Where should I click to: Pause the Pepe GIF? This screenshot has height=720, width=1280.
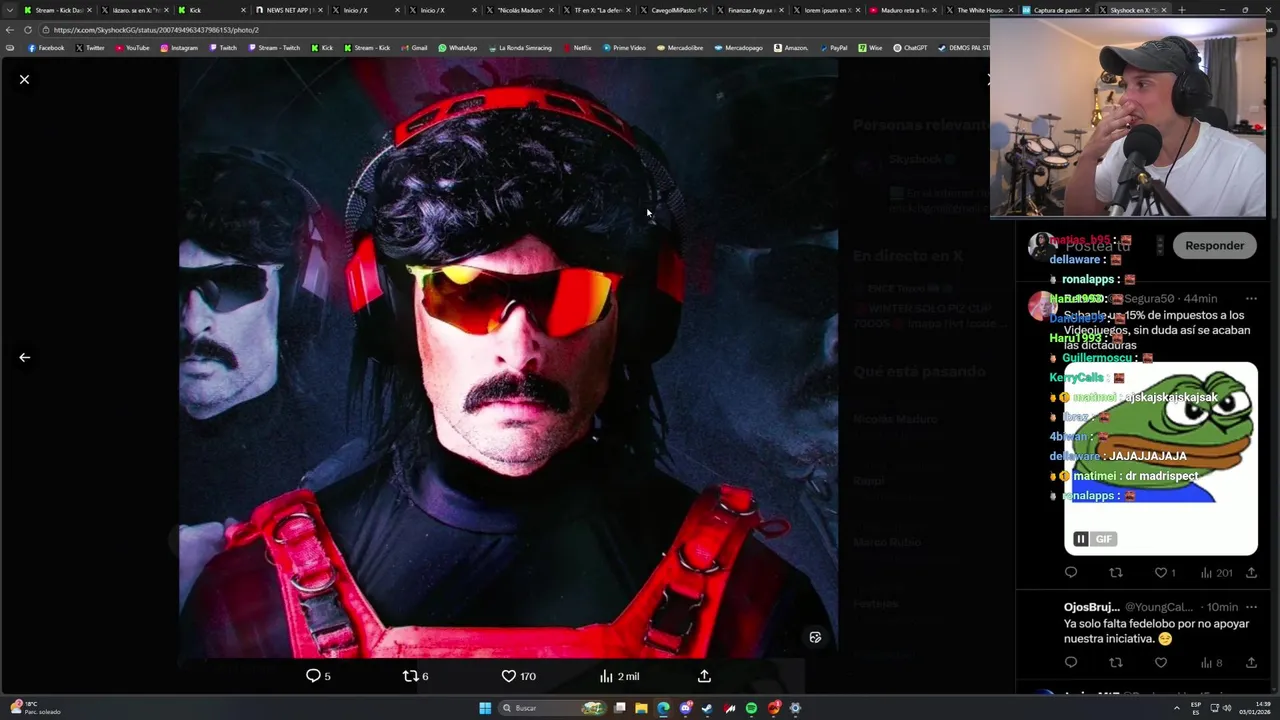(1080, 539)
